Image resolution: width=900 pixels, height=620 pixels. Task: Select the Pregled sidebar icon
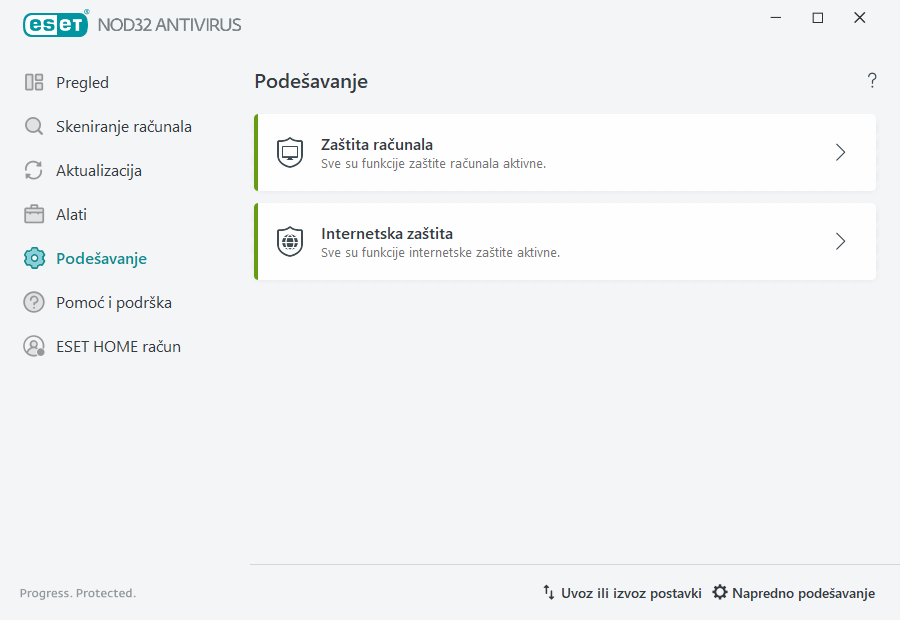point(34,82)
